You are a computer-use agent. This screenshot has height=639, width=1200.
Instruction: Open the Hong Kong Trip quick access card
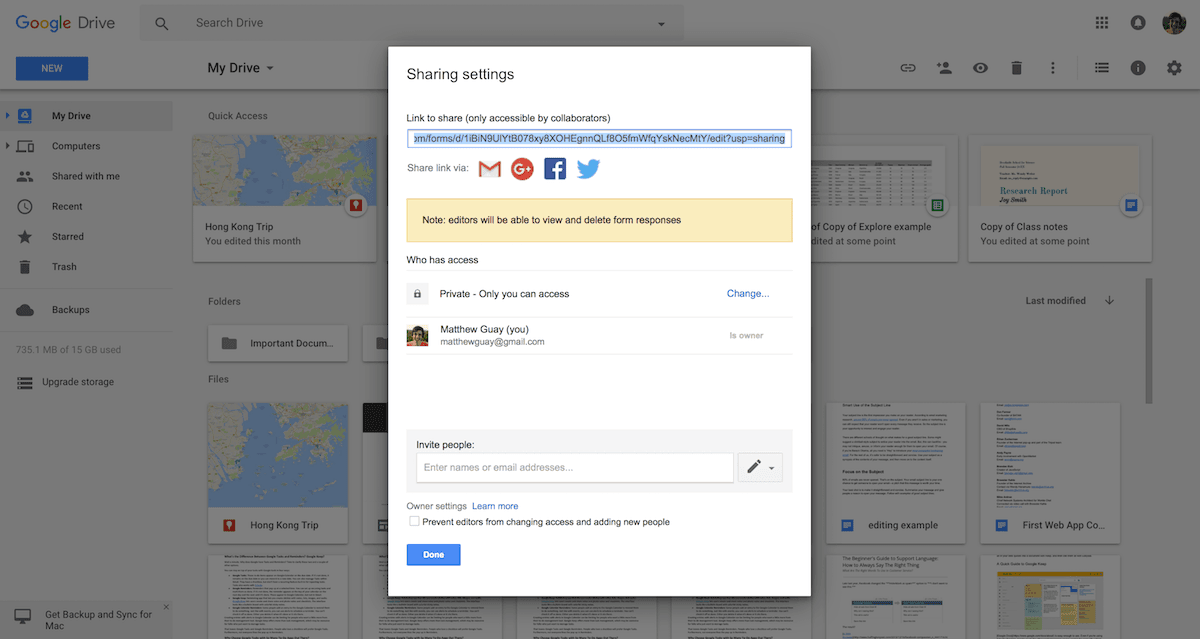(x=283, y=198)
